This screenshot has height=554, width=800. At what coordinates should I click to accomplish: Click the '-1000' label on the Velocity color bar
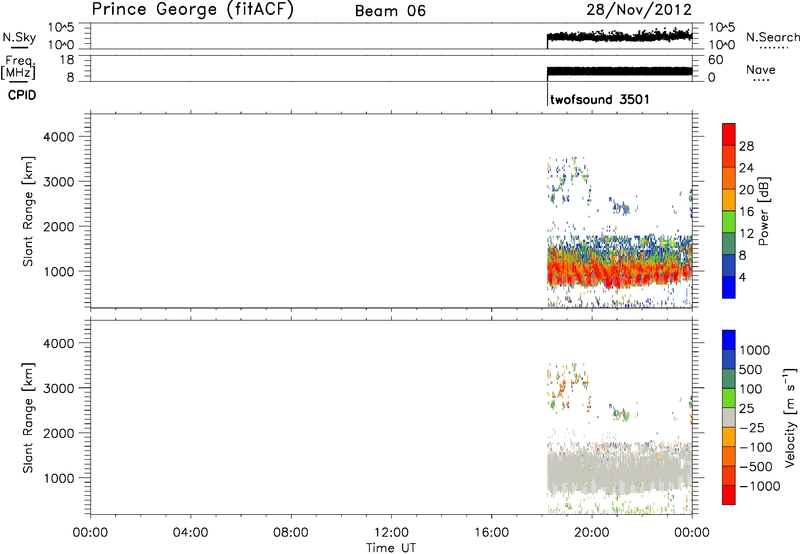click(x=760, y=486)
